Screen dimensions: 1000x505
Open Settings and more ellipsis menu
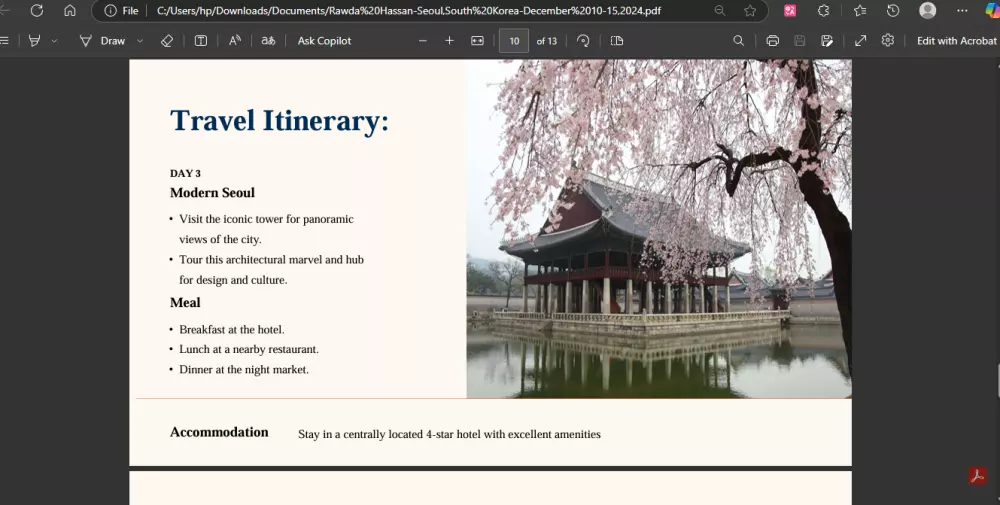[x=962, y=11]
